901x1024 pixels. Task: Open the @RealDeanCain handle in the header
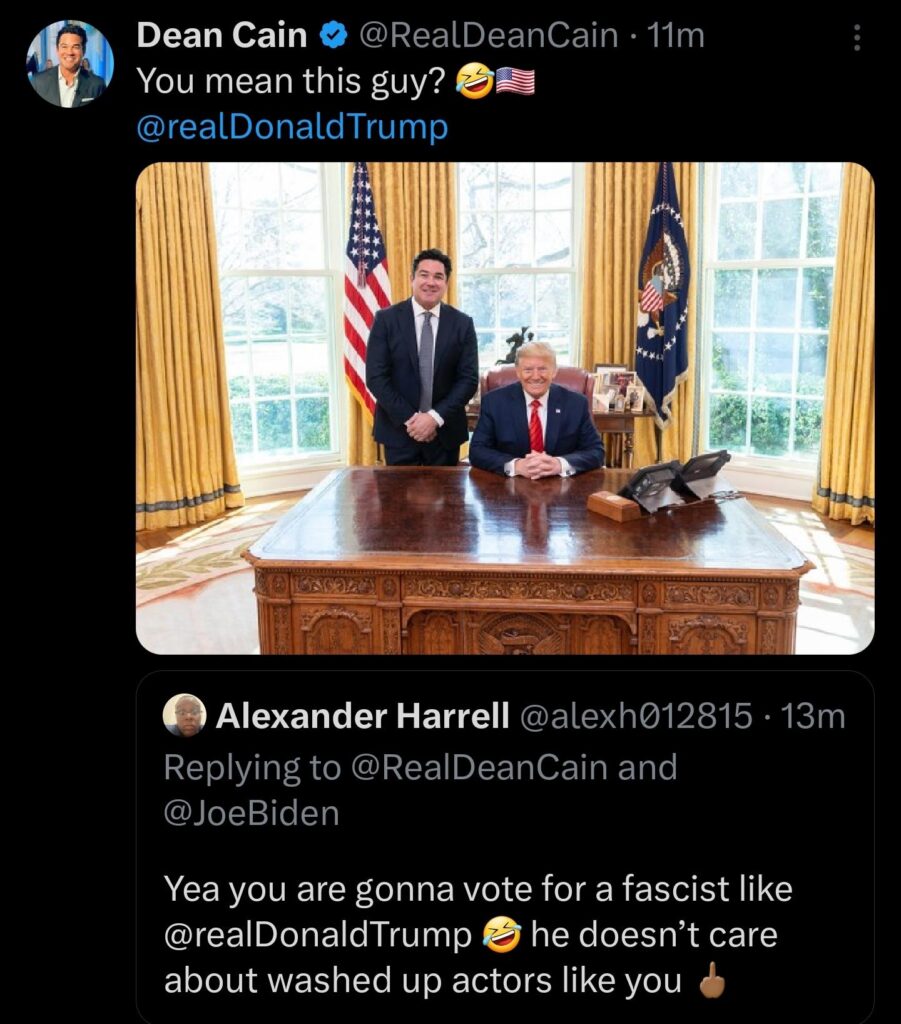point(487,35)
